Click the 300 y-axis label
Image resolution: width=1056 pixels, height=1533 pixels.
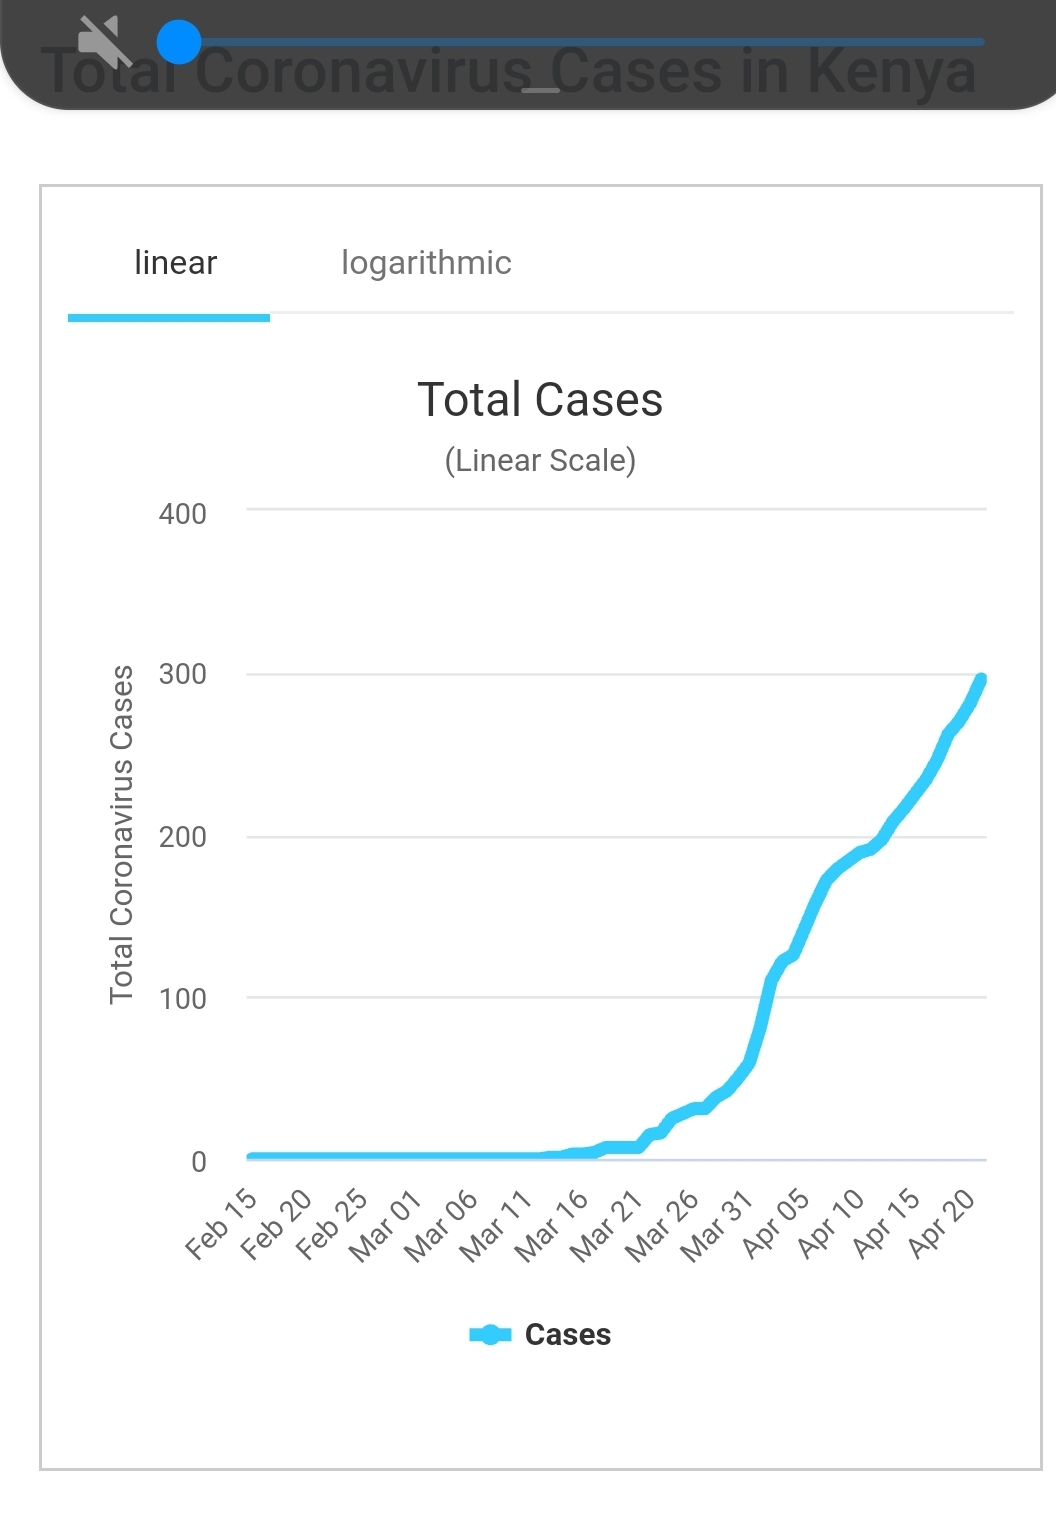coord(183,674)
